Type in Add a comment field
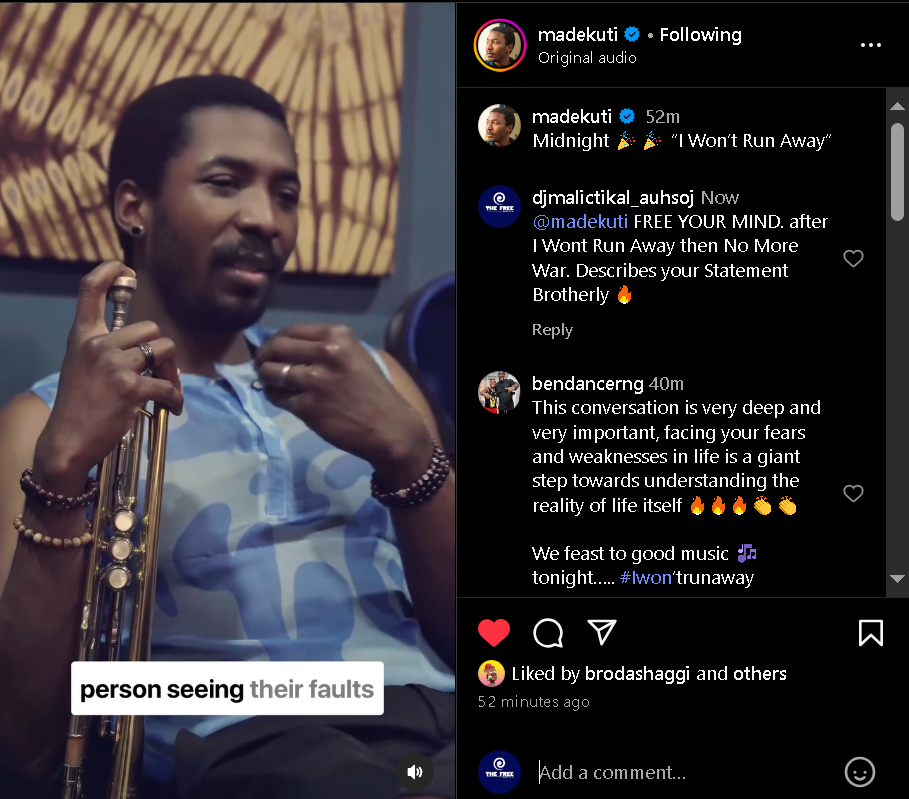The width and height of the screenshot is (909, 799). pyautogui.click(x=680, y=772)
